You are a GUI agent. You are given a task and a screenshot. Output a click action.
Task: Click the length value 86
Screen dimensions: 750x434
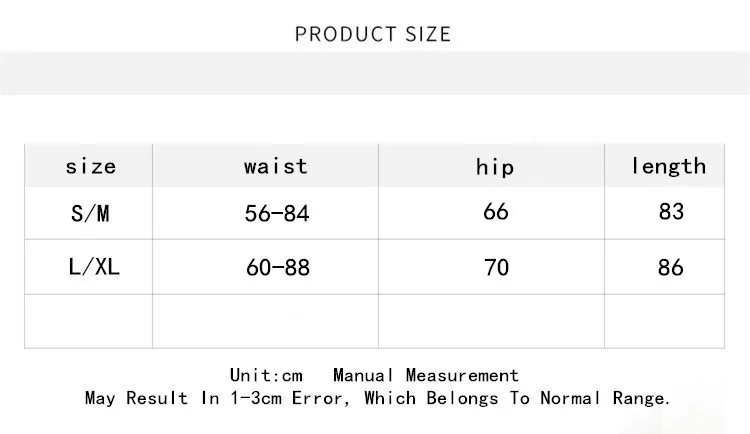[671, 267]
